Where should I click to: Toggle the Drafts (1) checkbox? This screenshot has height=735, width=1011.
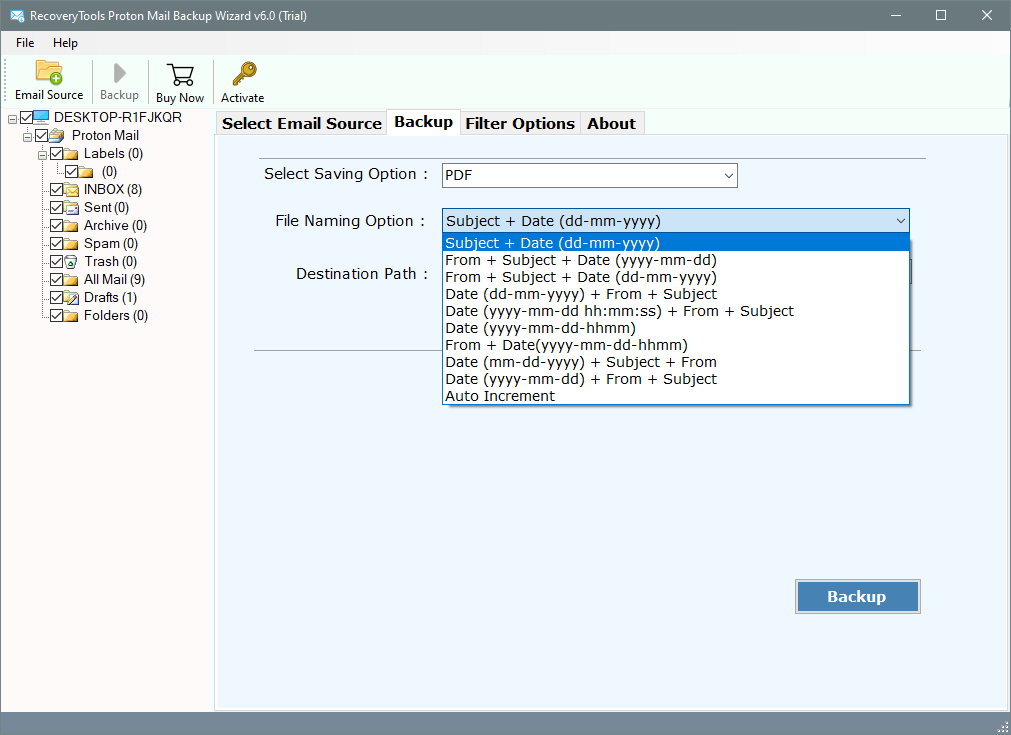pyautogui.click(x=57, y=298)
